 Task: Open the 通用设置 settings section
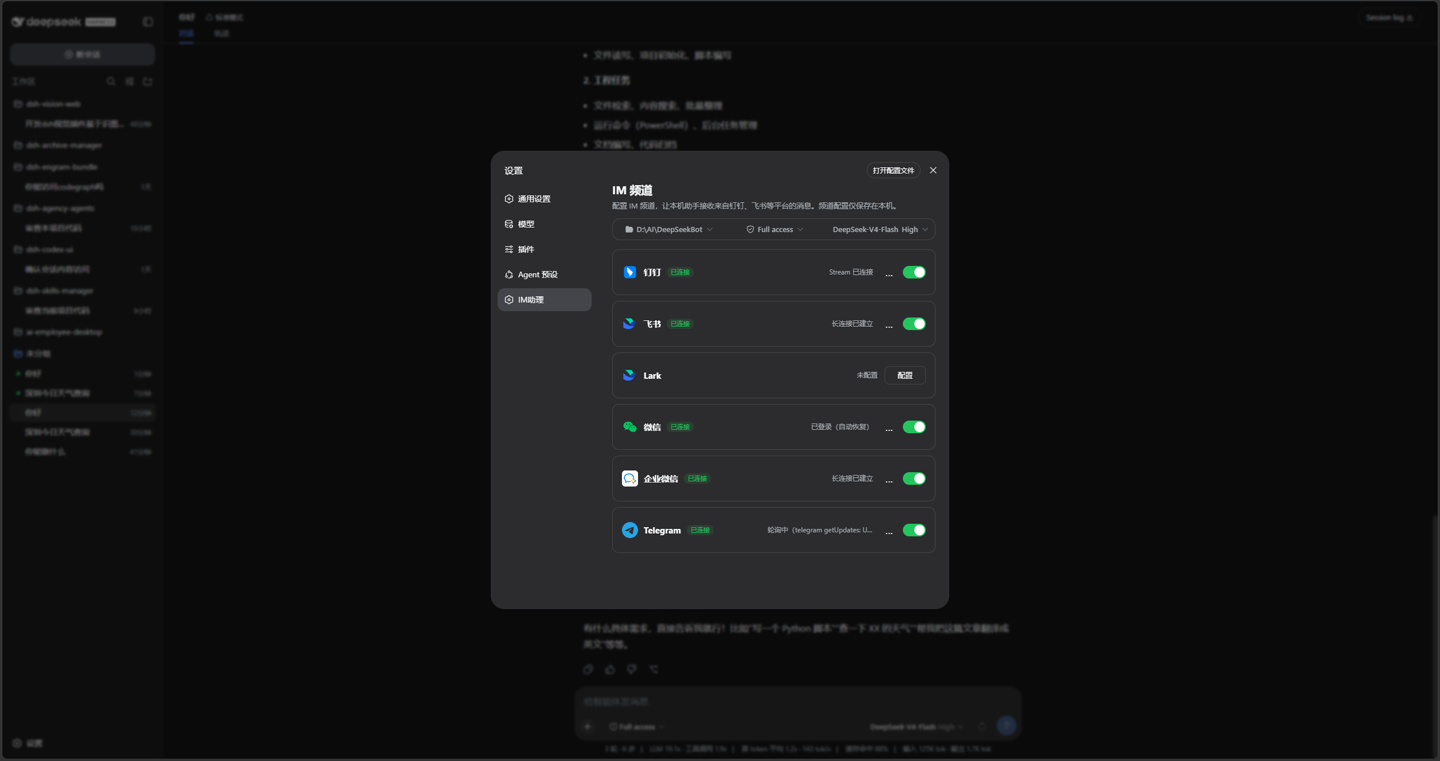(x=544, y=199)
